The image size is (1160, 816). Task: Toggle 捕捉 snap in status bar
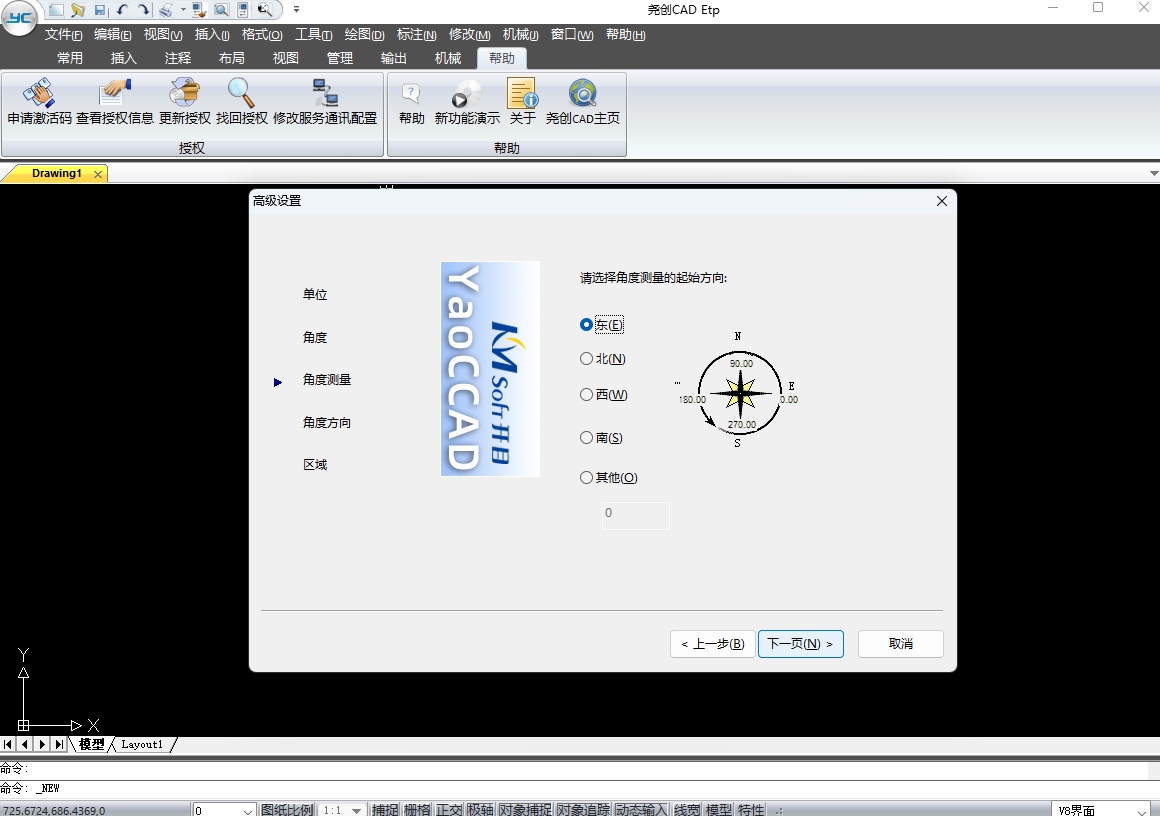click(385, 810)
